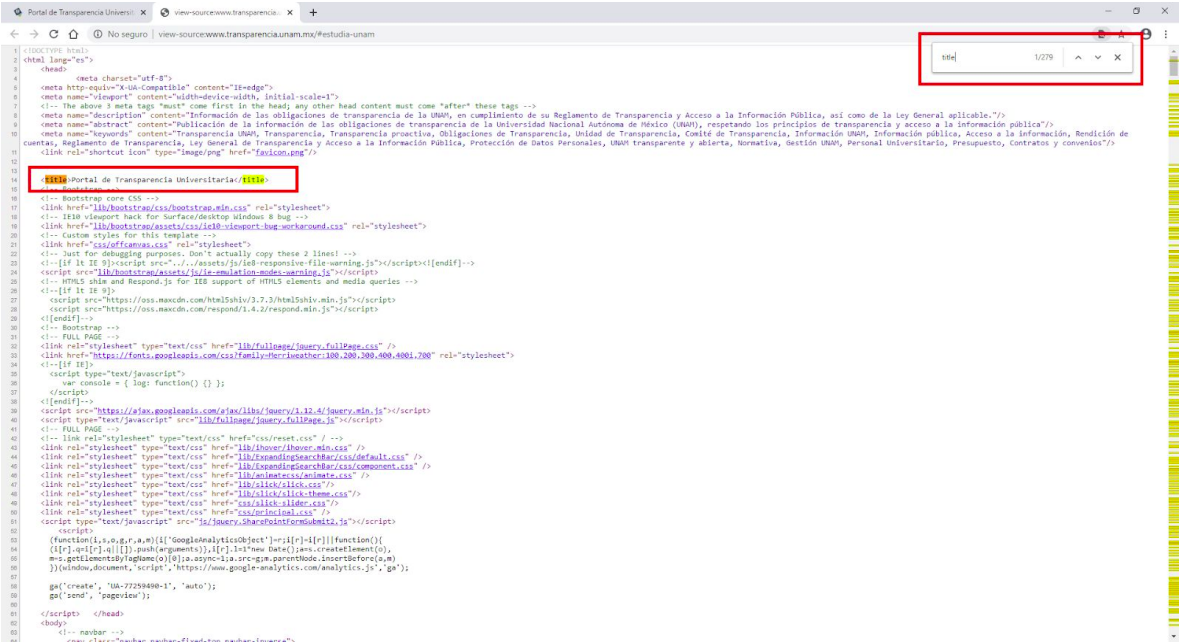Close the Portal de Transparencia tab
The height and width of the screenshot is (643, 1181).
[143, 13]
